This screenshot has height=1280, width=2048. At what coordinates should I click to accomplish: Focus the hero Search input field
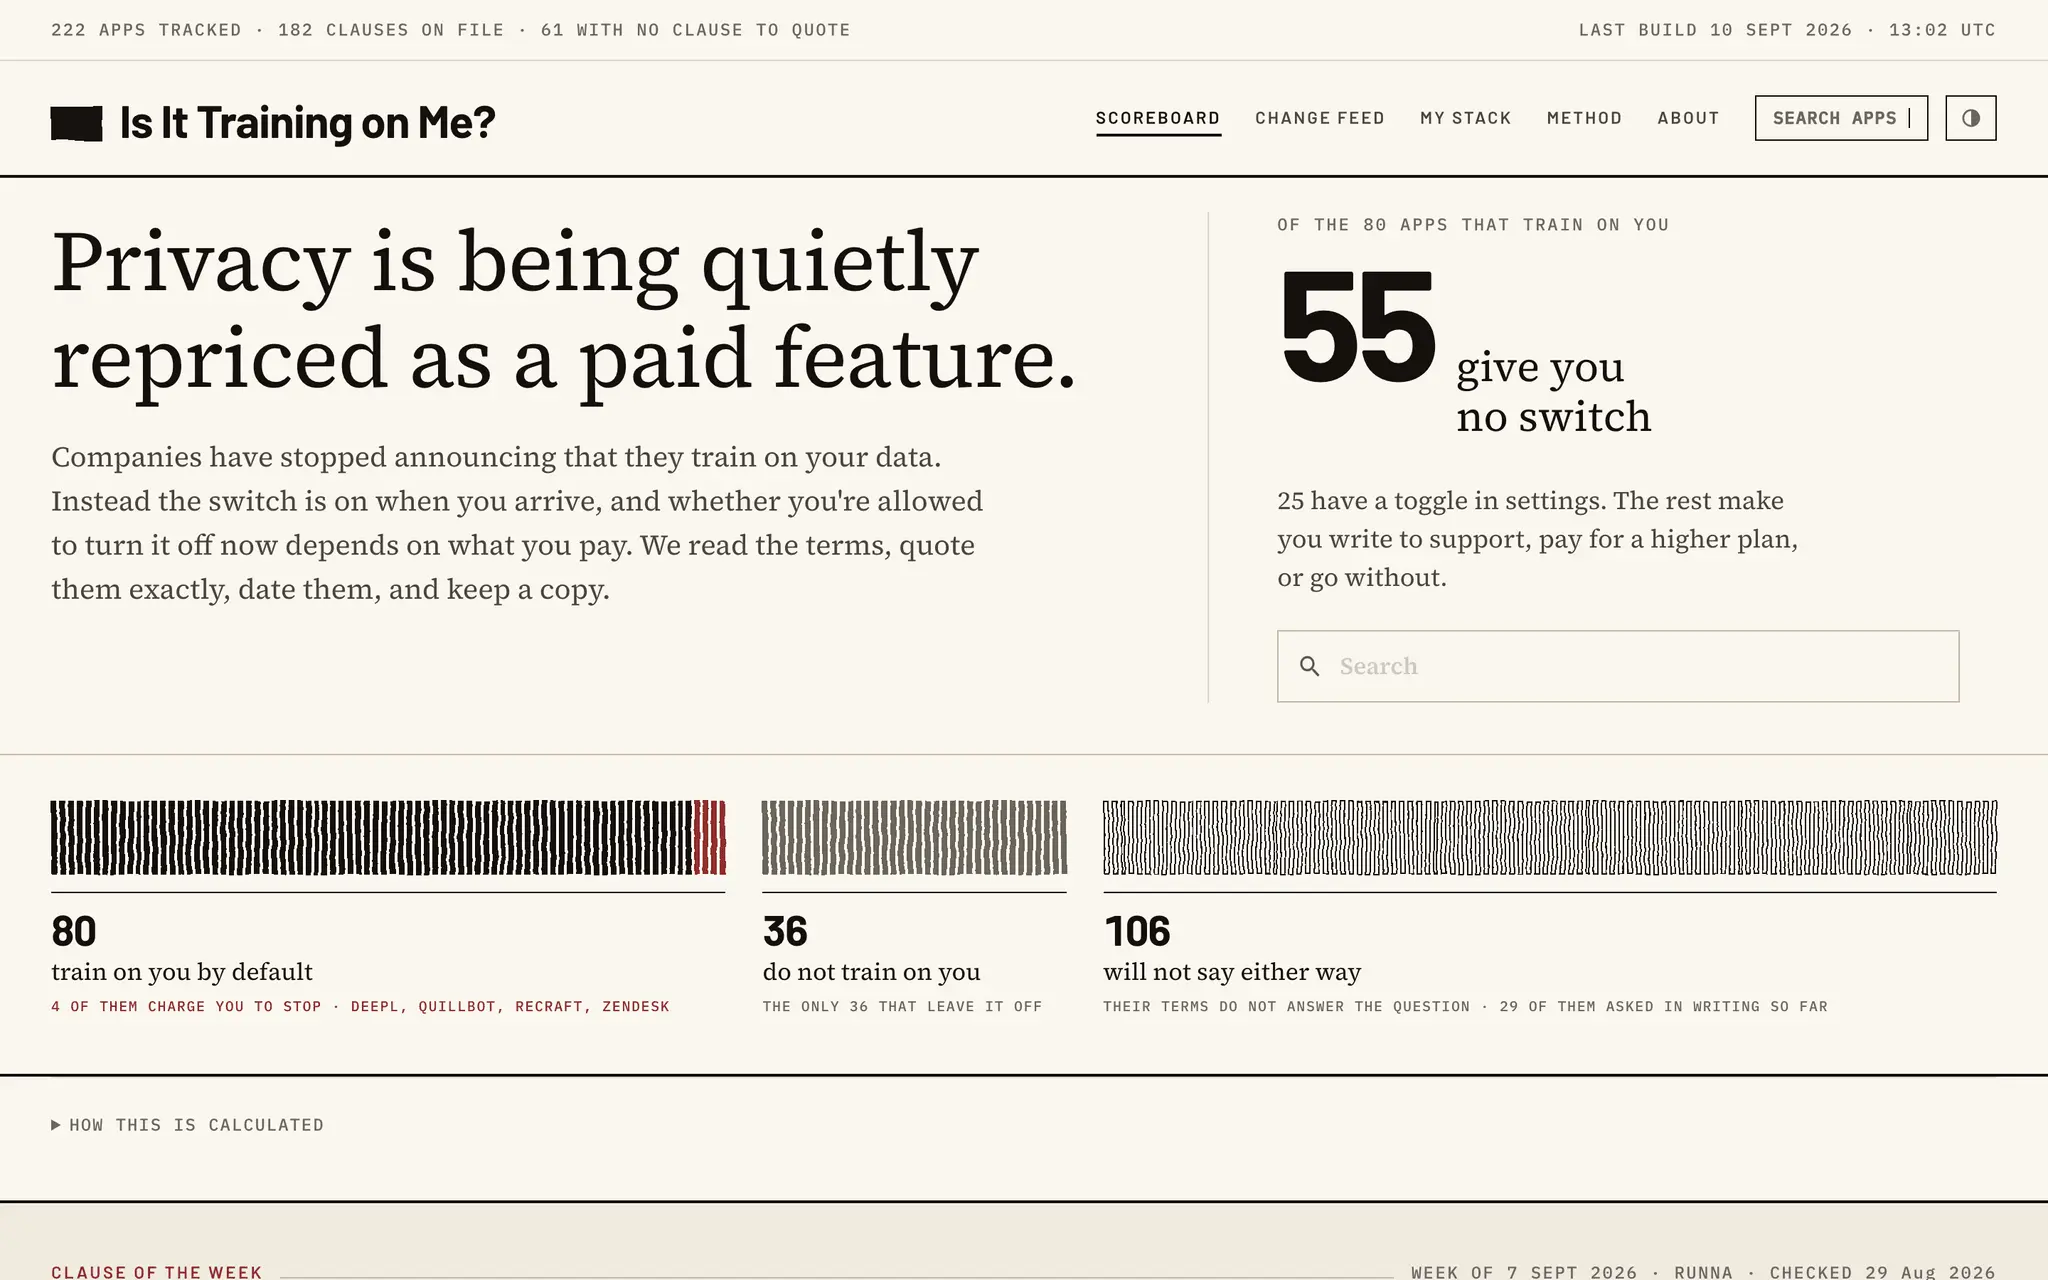click(x=1618, y=666)
